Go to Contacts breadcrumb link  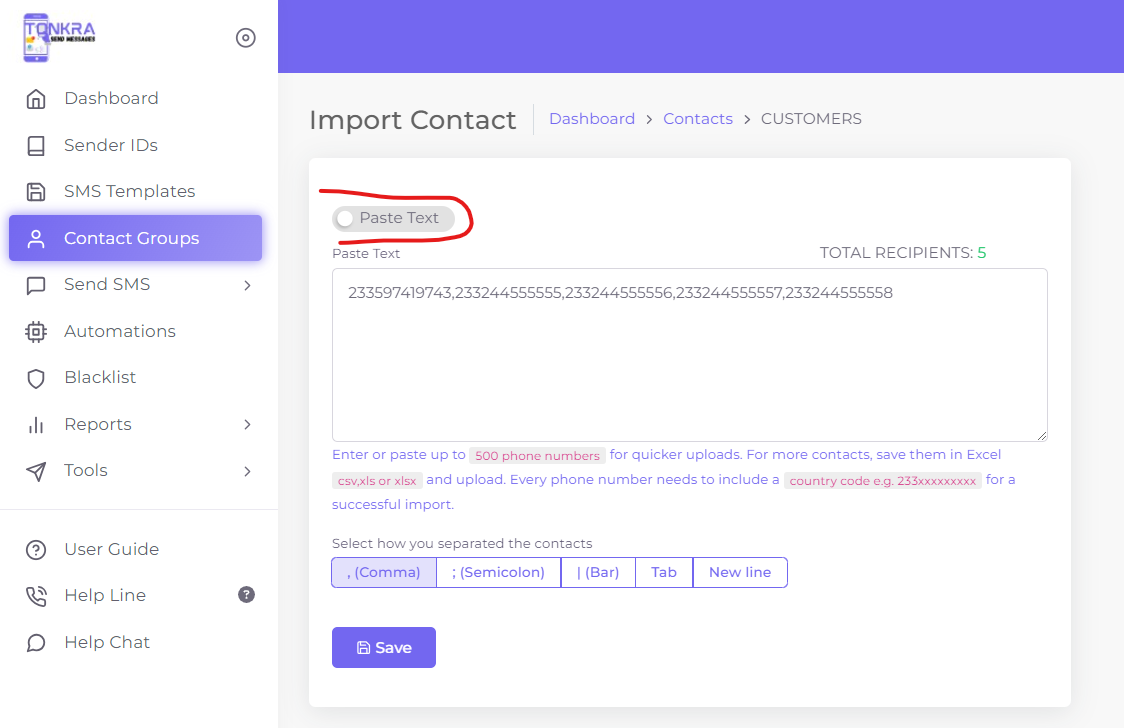[698, 119]
